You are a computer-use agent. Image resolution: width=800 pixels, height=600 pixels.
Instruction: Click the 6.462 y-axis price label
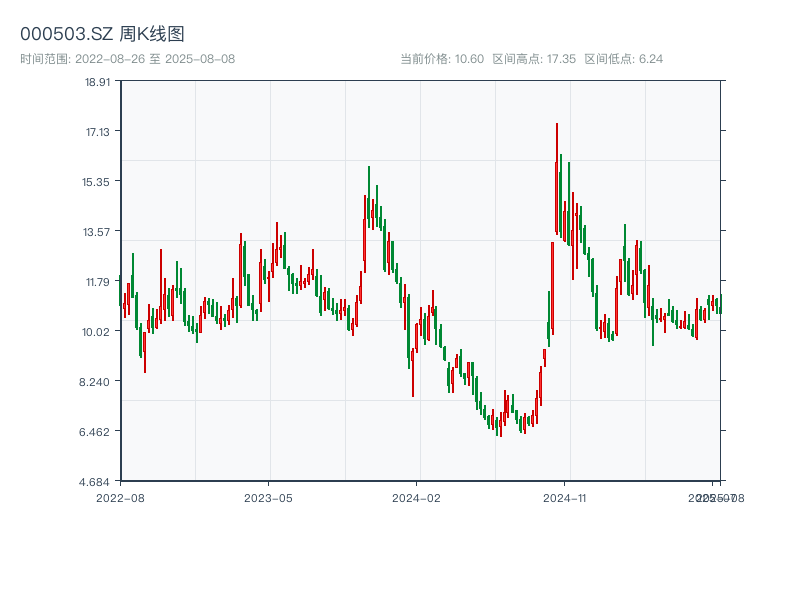[98, 432]
